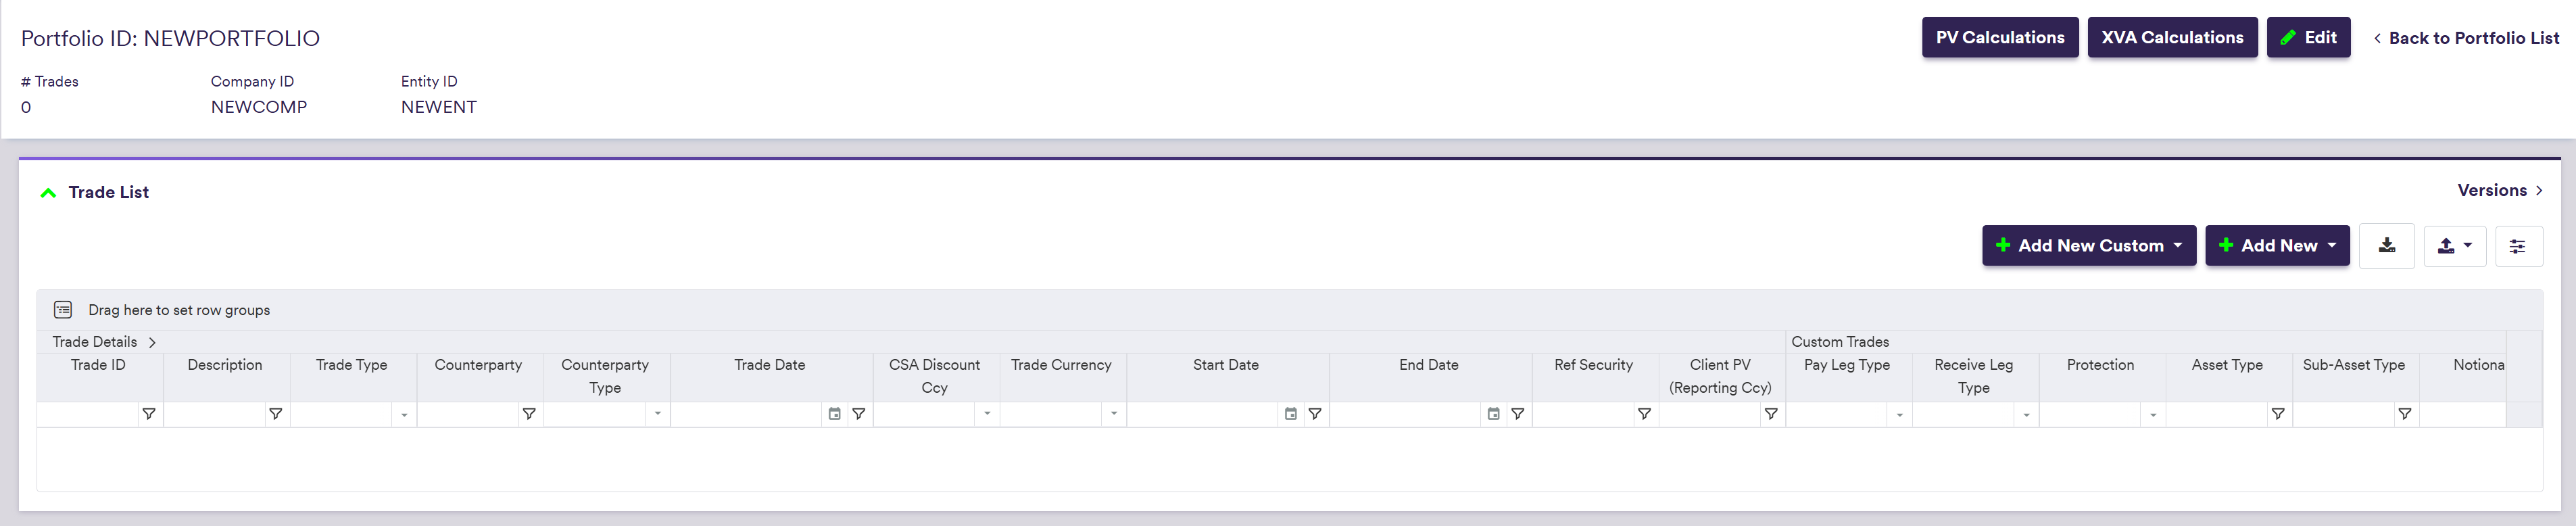Collapse the Trade List section
The width and height of the screenshot is (2576, 526).
tap(48, 193)
